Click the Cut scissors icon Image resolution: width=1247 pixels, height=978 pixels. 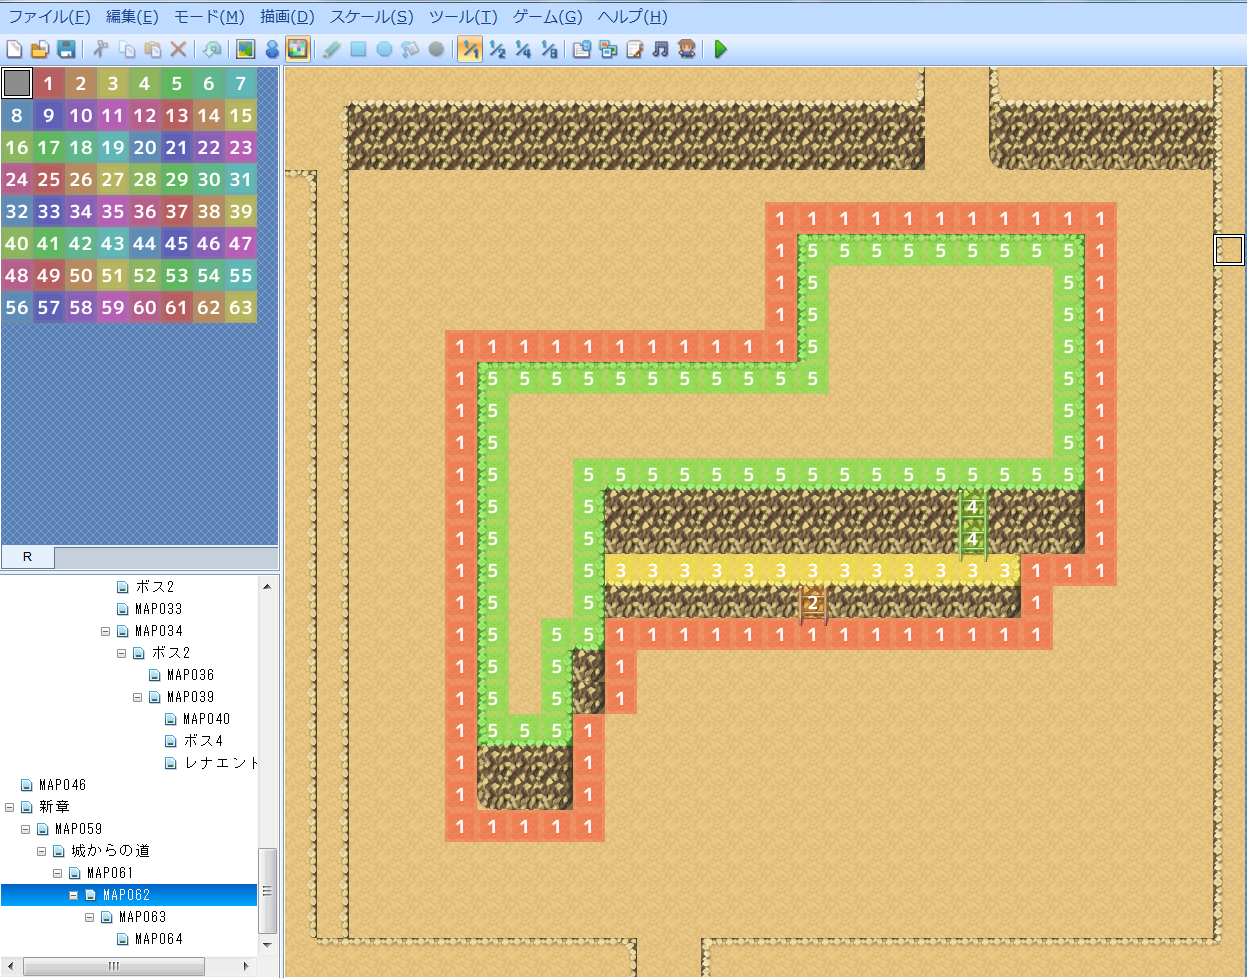[101, 49]
